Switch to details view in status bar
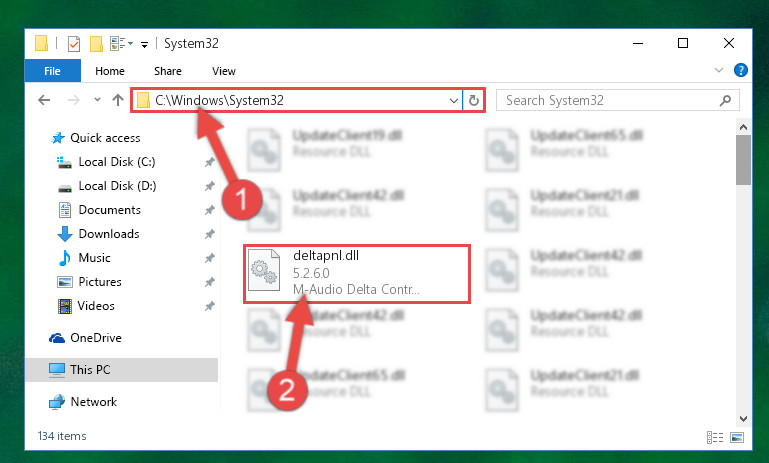 [x=715, y=437]
